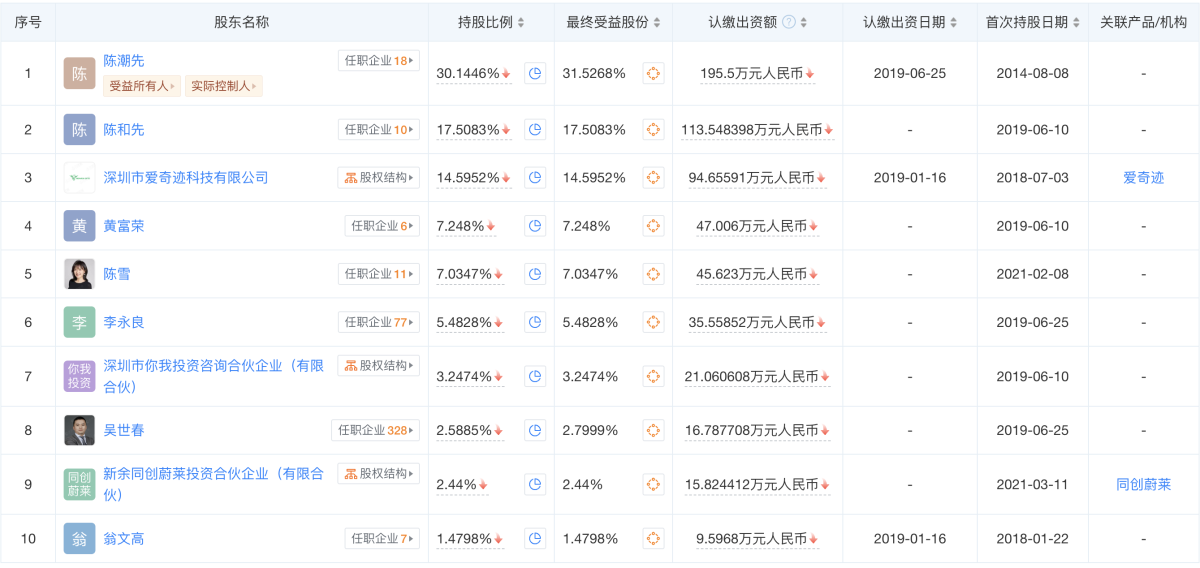
Task: Open shareholder 陈潮先 link
Action: point(124,61)
